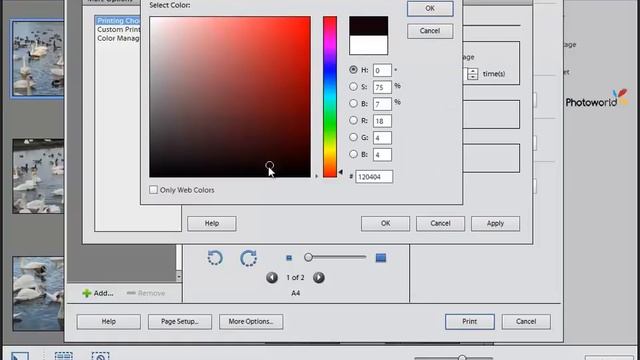Click the small zoom-out image icon
This screenshot has height=360, width=640.
[x=289, y=258]
